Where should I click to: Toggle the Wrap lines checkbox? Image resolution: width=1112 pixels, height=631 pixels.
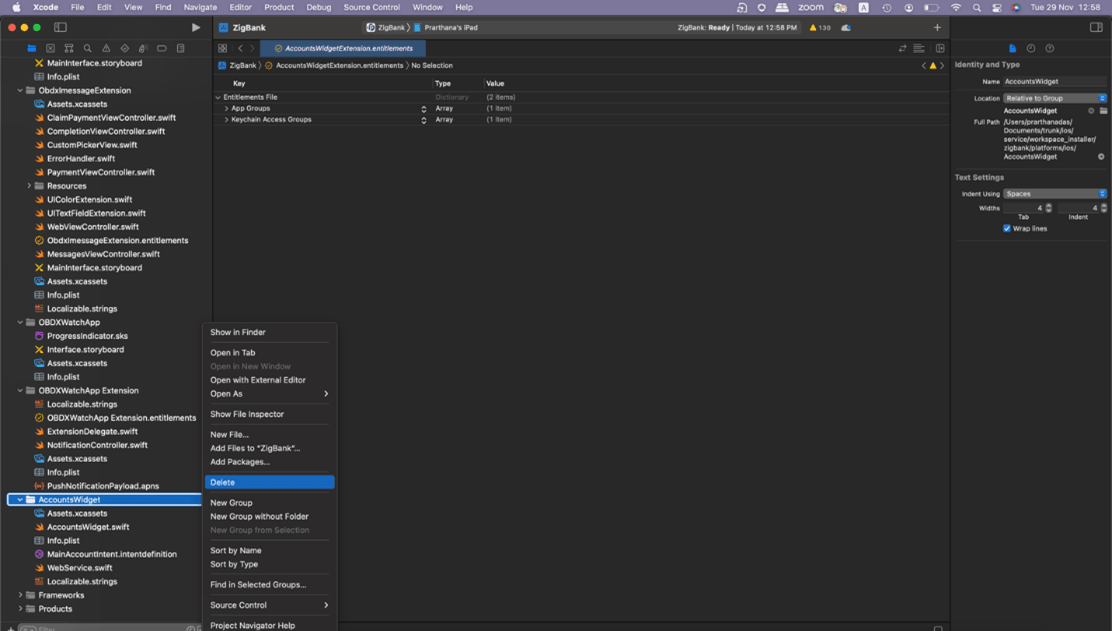(x=1007, y=228)
